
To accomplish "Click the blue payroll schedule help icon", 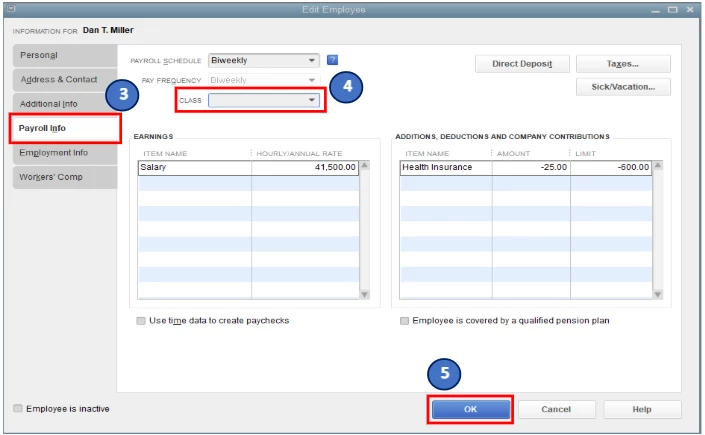I will click(x=332, y=60).
